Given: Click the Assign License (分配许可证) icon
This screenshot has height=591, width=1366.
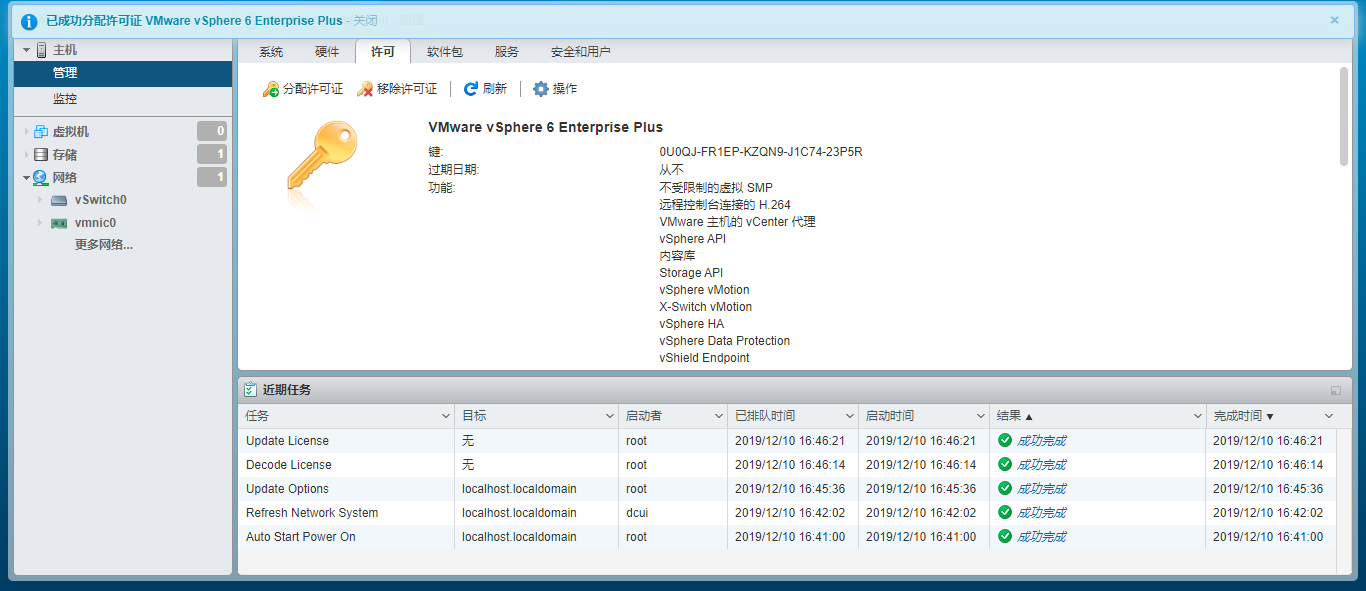Looking at the screenshot, I should pyautogui.click(x=270, y=89).
